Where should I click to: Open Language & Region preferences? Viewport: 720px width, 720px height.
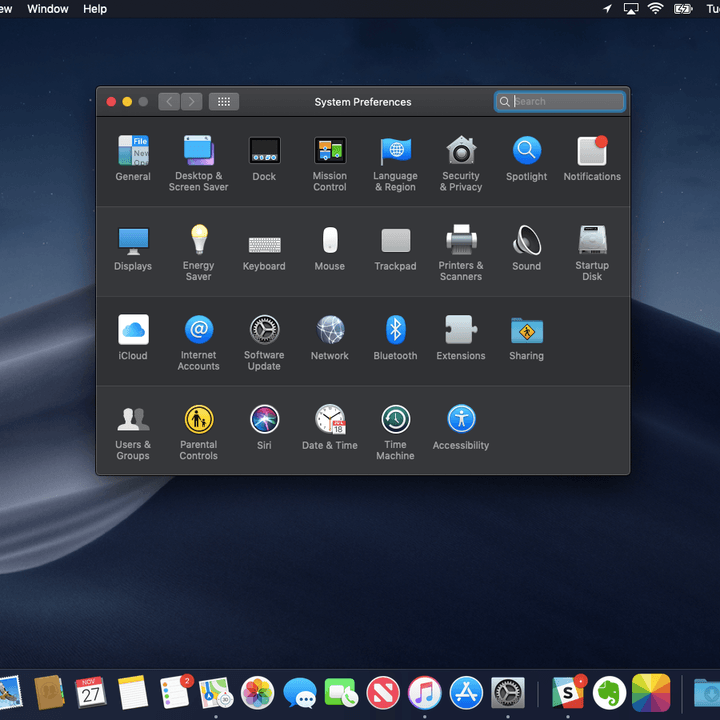pos(395,163)
